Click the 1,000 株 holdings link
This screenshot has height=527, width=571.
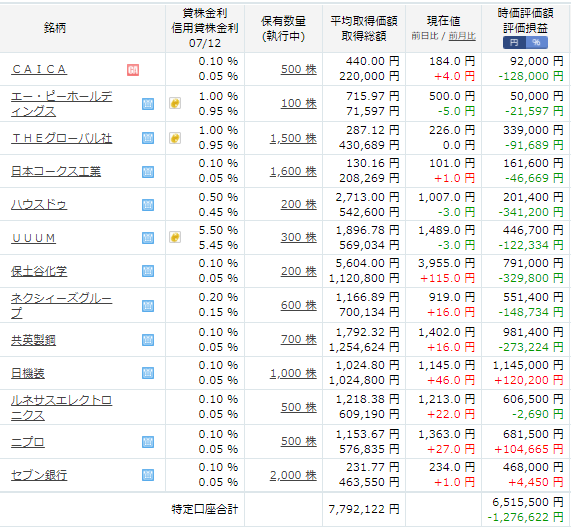coord(293,373)
